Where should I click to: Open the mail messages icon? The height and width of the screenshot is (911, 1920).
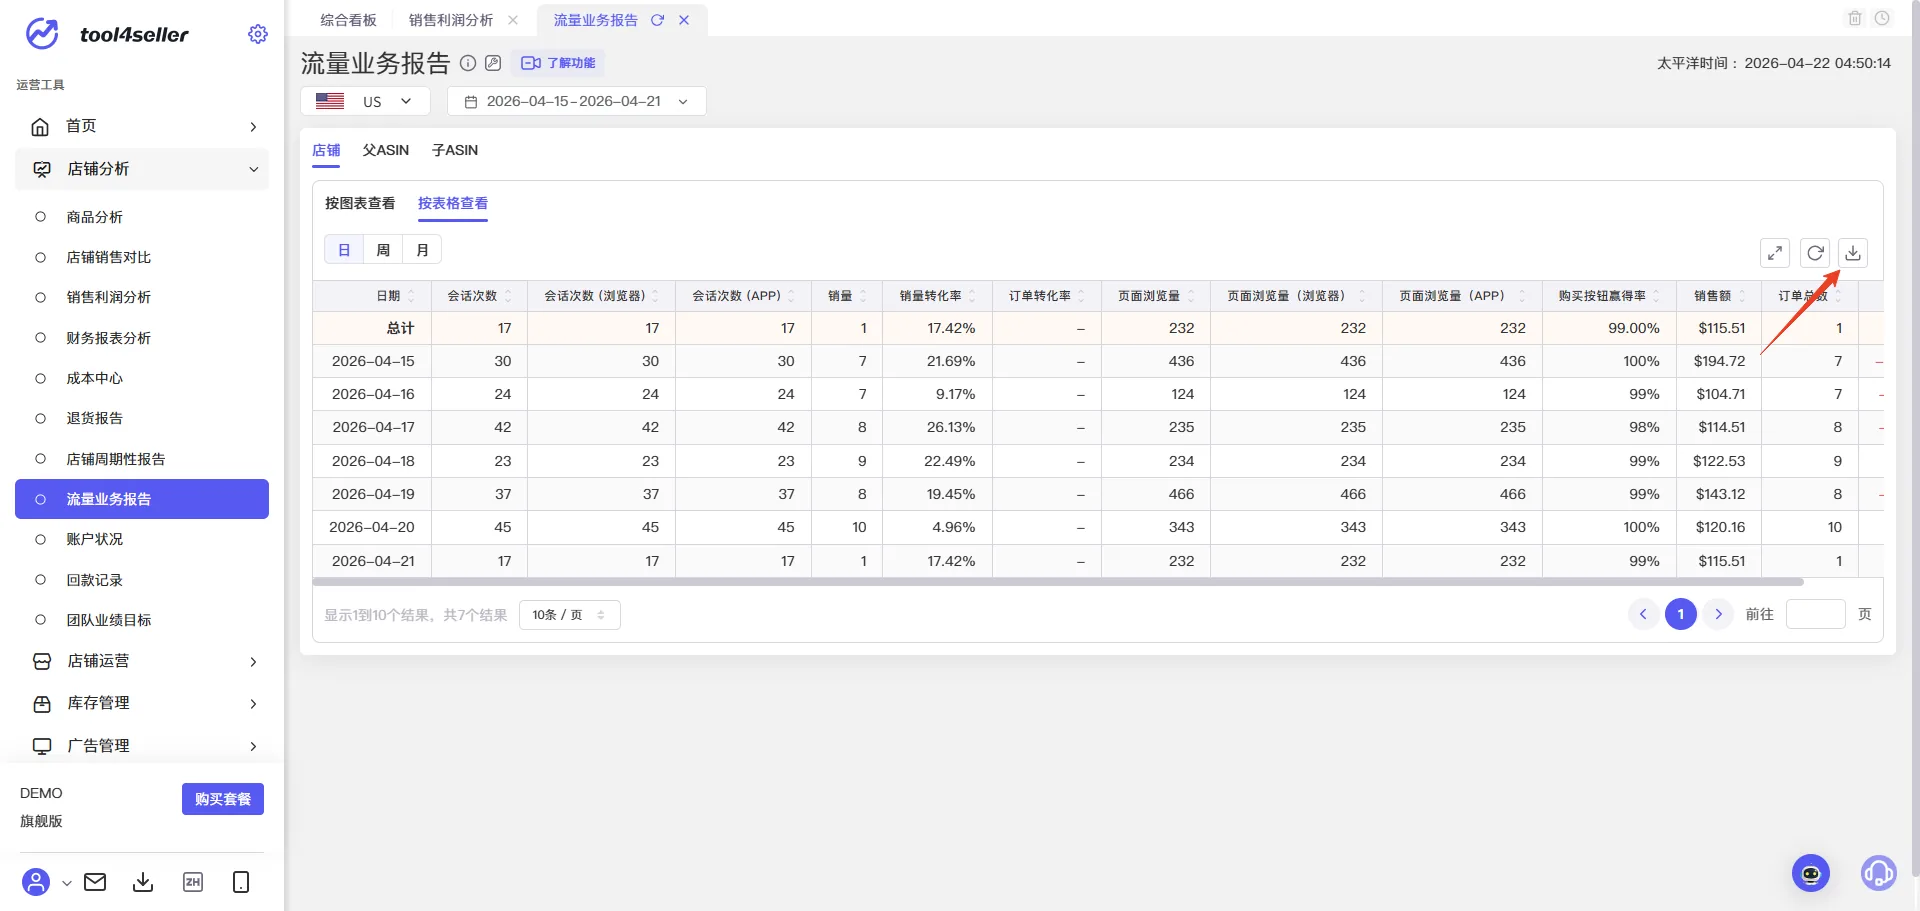[x=95, y=882]
